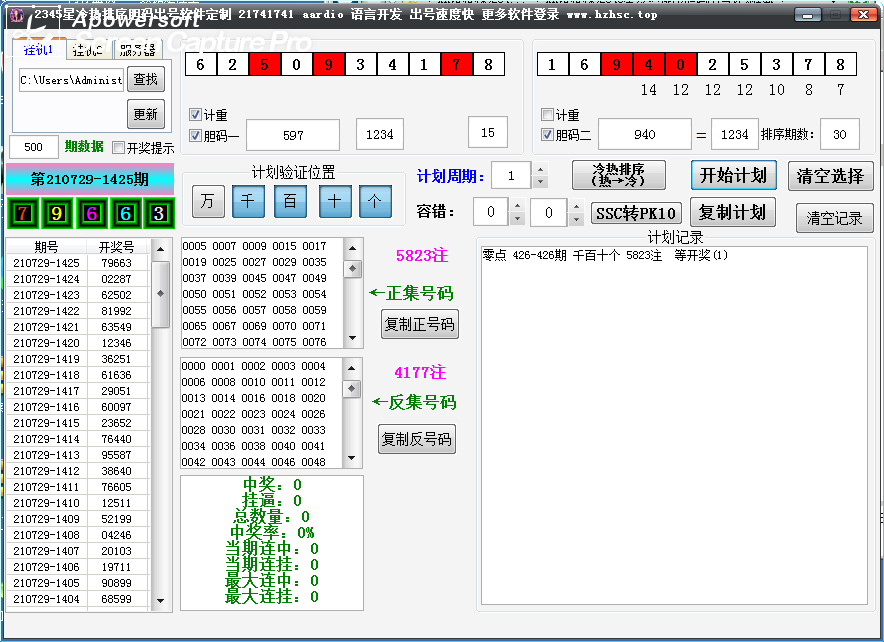Screen dimensions: 884x642
Task: Decrease 计划周期 with the down arrow
Action: click(x=540, y=182)
